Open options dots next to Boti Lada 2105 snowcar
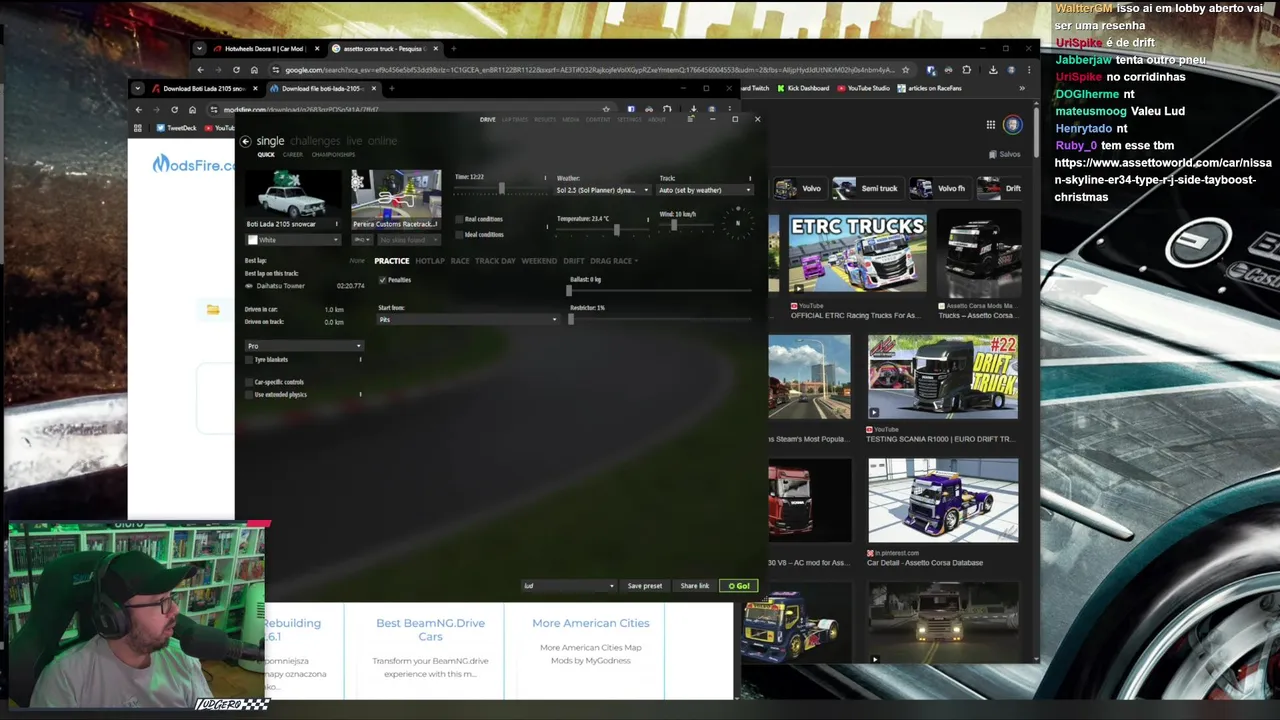This screenshot has width=1280, height=720. click(x=337, y=224)
